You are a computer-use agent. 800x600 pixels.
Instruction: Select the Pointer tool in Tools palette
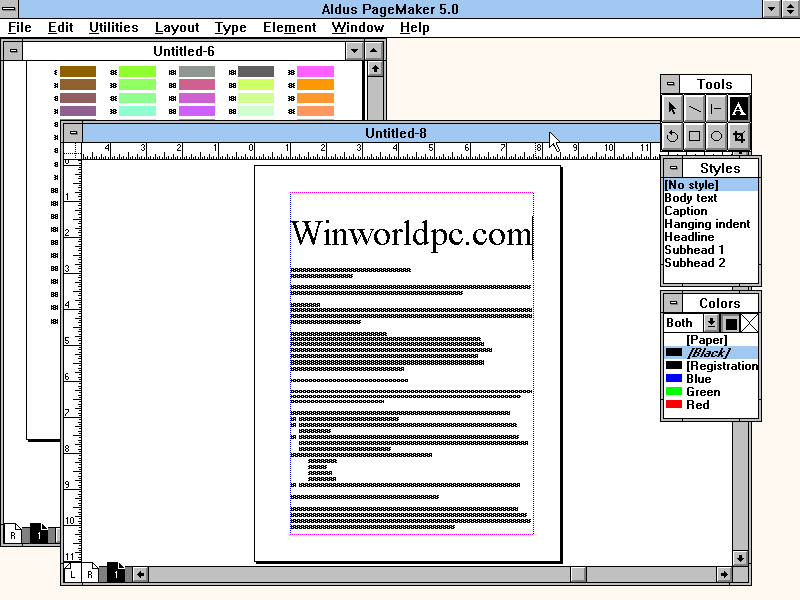tap(672, 108)
